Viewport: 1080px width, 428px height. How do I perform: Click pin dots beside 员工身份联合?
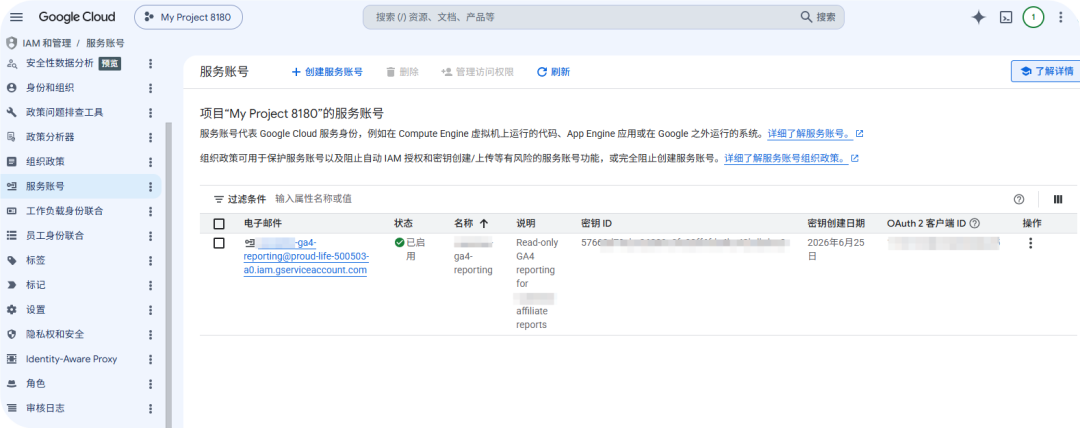(x=151, y=236)
